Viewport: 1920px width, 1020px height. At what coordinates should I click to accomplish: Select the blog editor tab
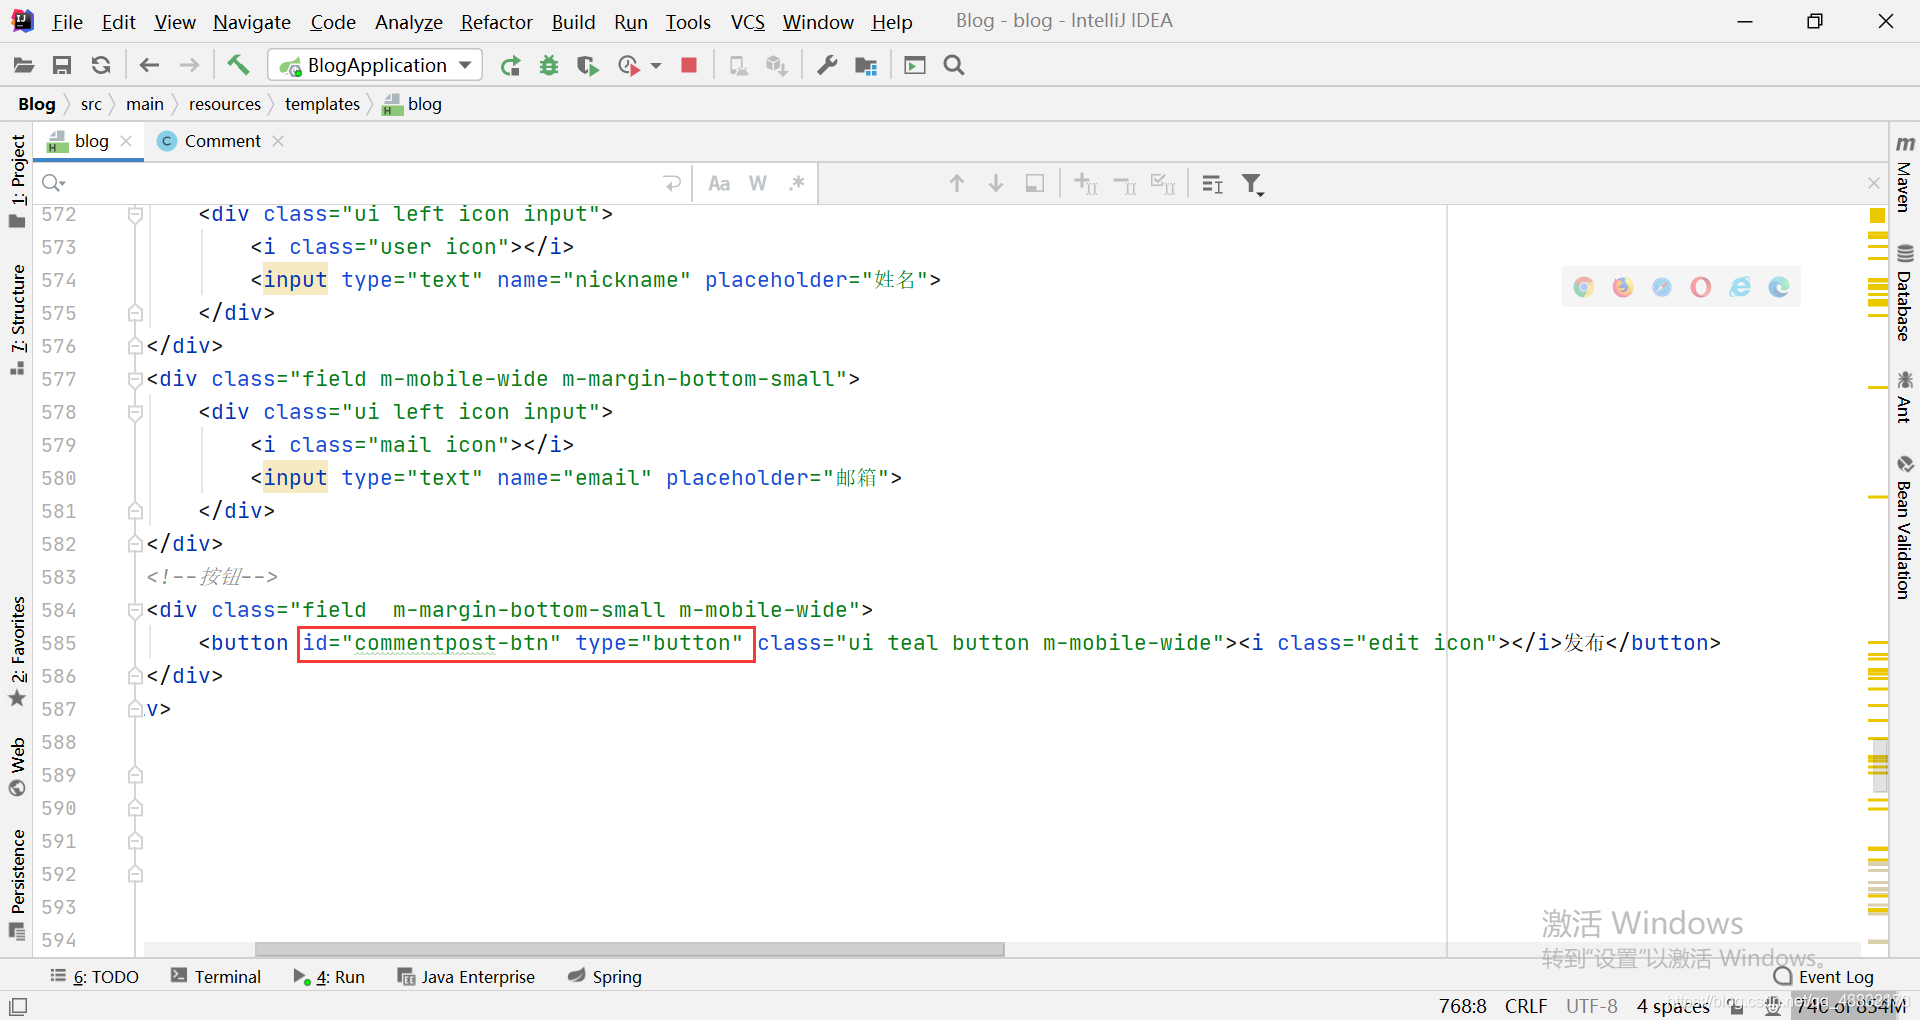point(91,141)
